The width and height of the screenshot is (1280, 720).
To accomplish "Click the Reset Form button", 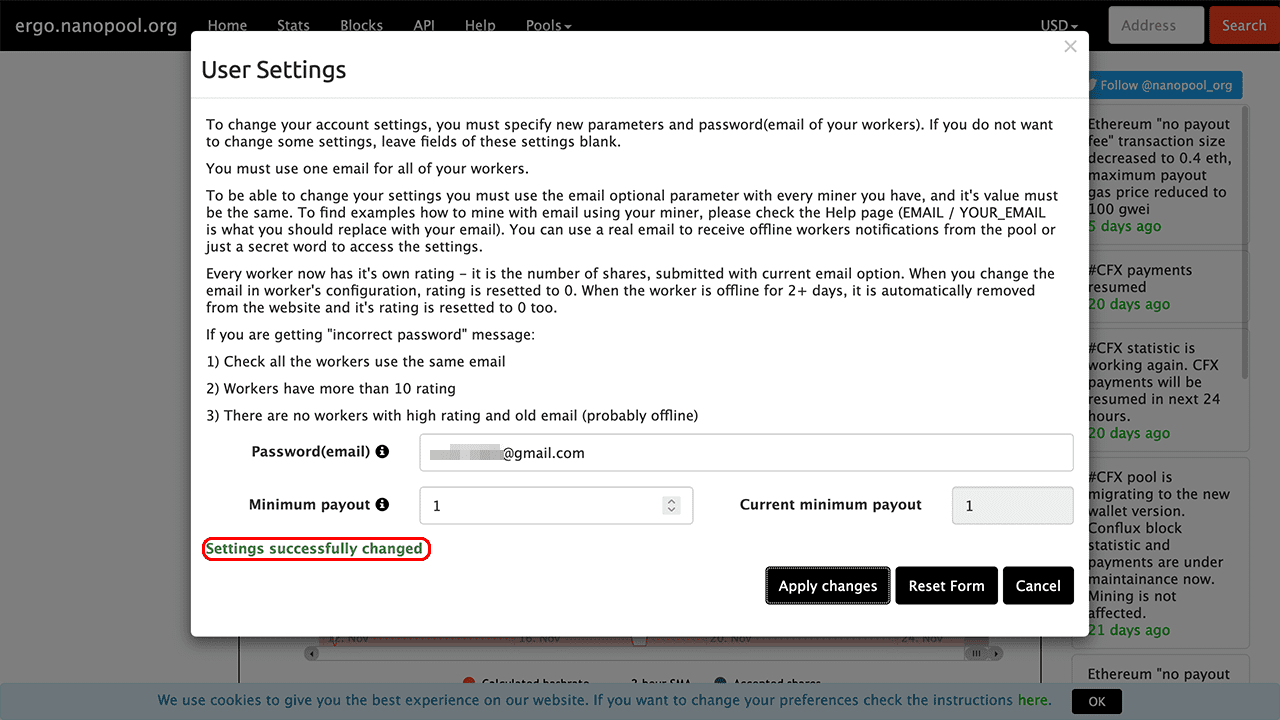I will click(946, 586).
